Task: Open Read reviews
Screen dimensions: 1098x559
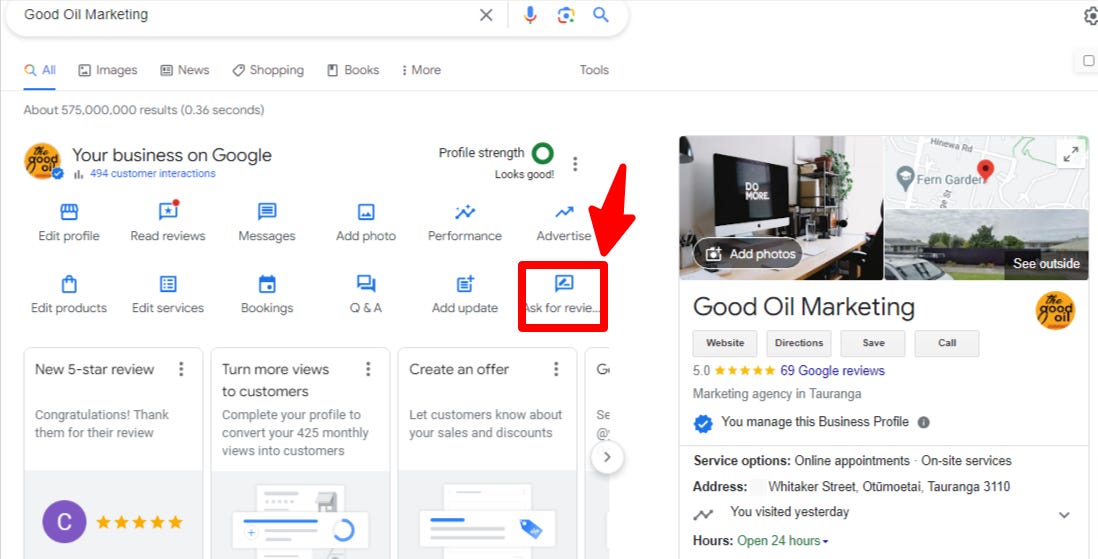Action: point(168,221)
